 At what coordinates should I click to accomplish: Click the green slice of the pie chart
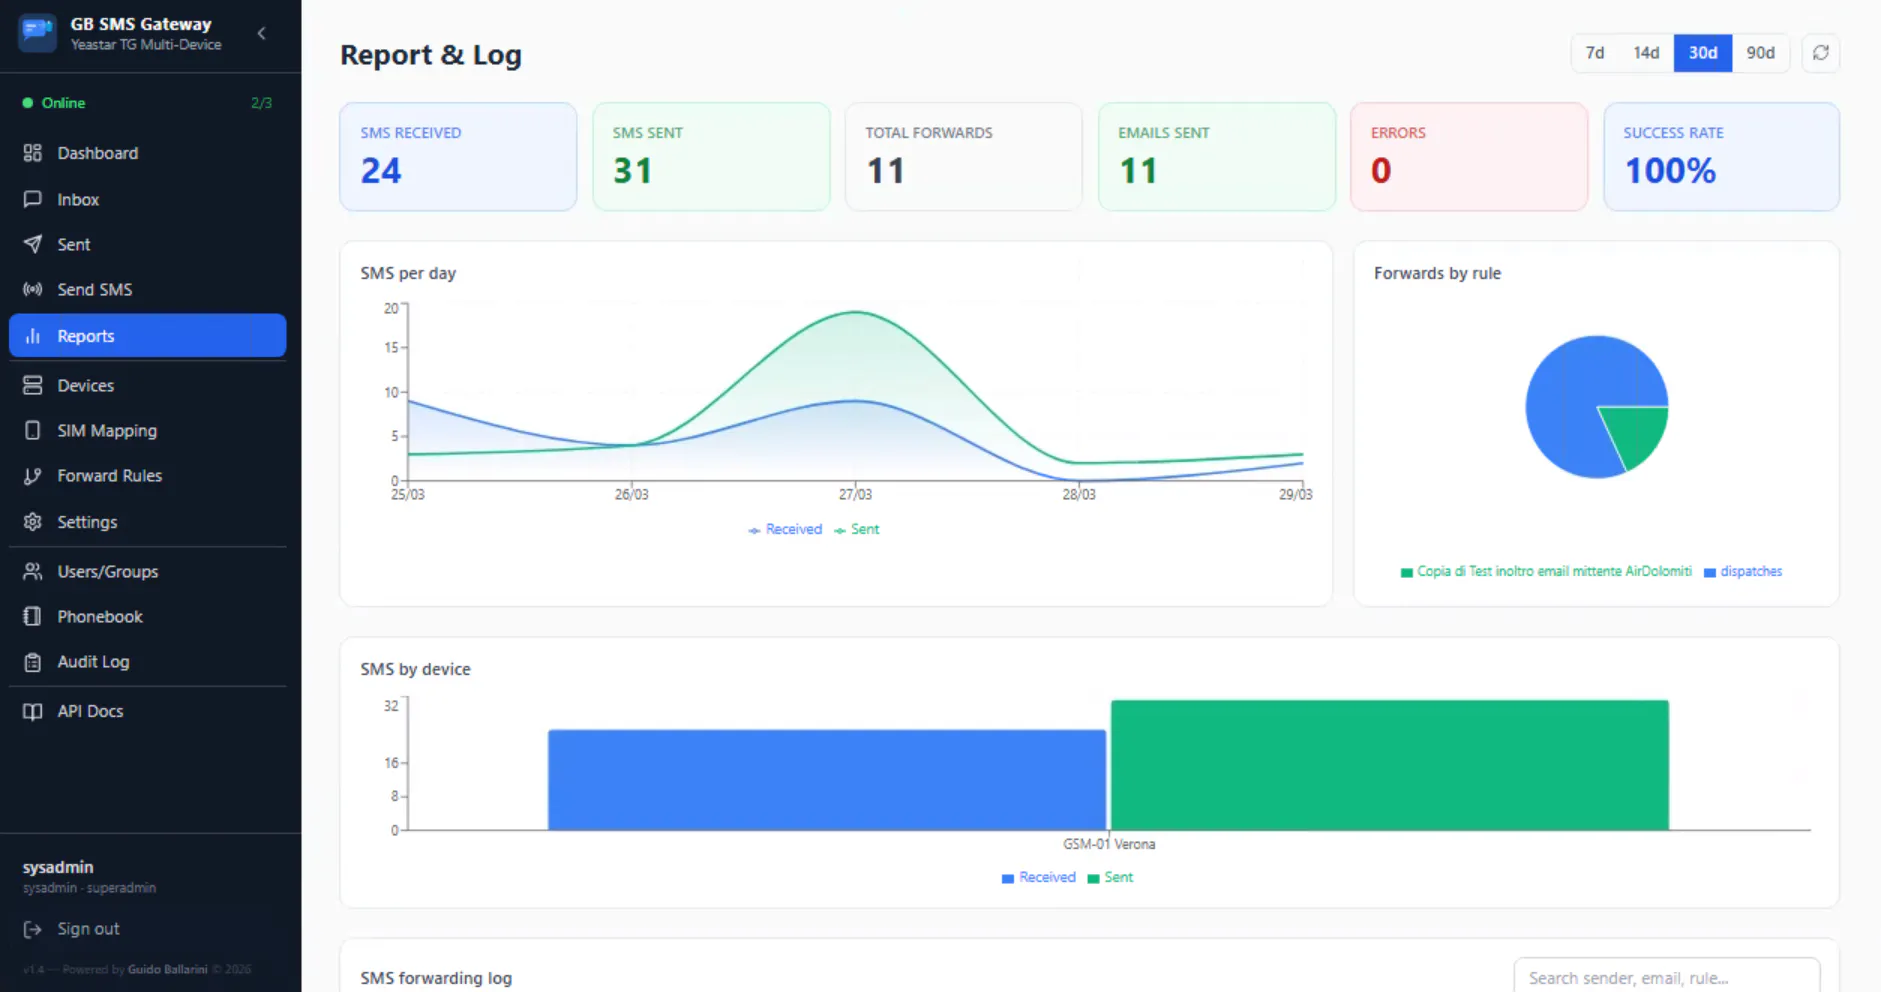point(1638,432)
